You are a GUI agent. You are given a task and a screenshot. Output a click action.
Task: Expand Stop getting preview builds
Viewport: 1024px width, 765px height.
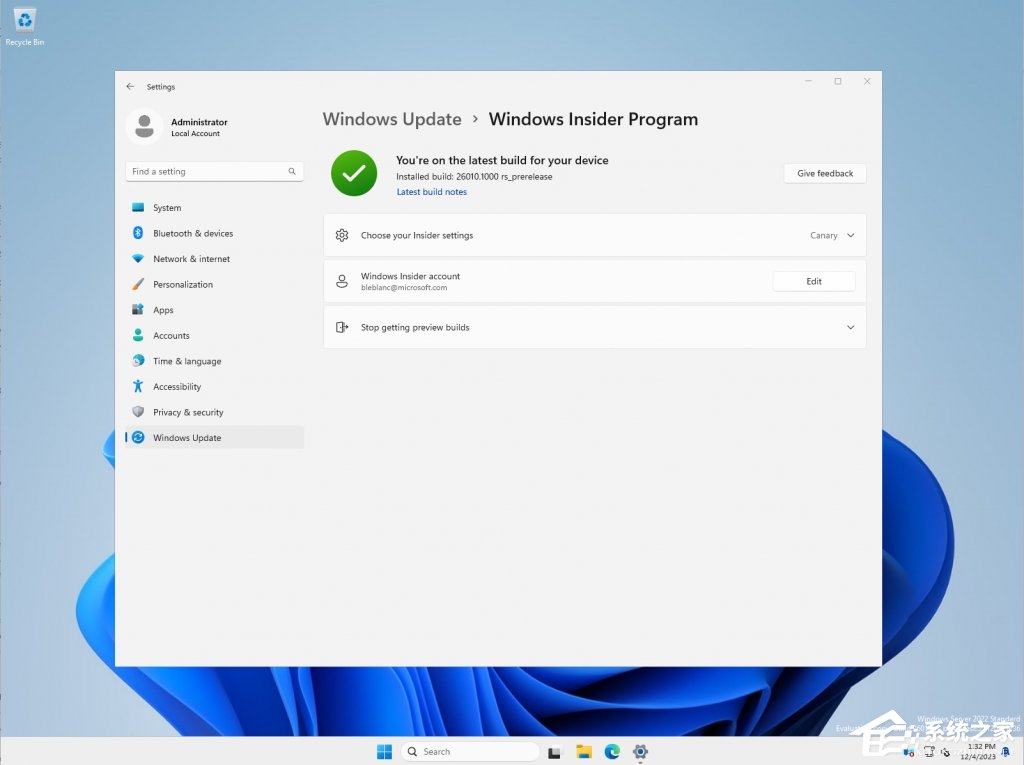pyautogui.click(x=850, y=328)
